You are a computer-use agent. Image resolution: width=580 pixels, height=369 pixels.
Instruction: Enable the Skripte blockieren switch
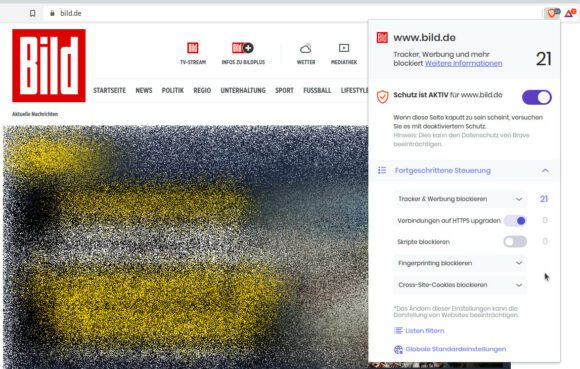tap(515, 242)
